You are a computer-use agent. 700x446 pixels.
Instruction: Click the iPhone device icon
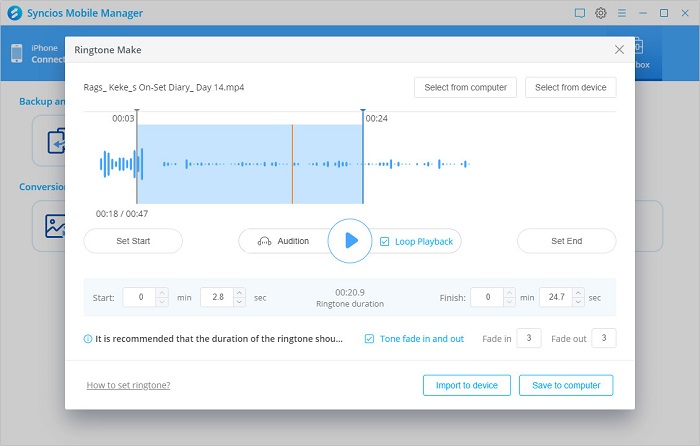pos(17,54)
